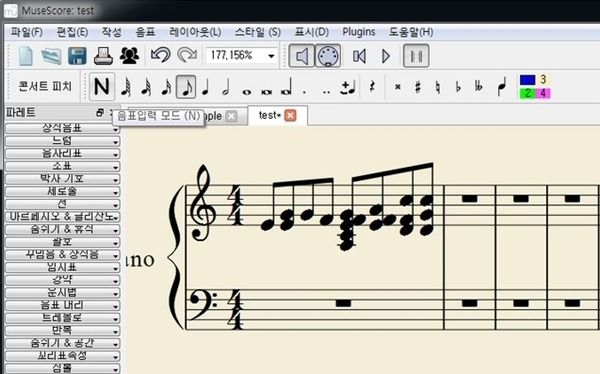
Task: Toggle note input mode with the N button
Action: click(x=102, y=87)
